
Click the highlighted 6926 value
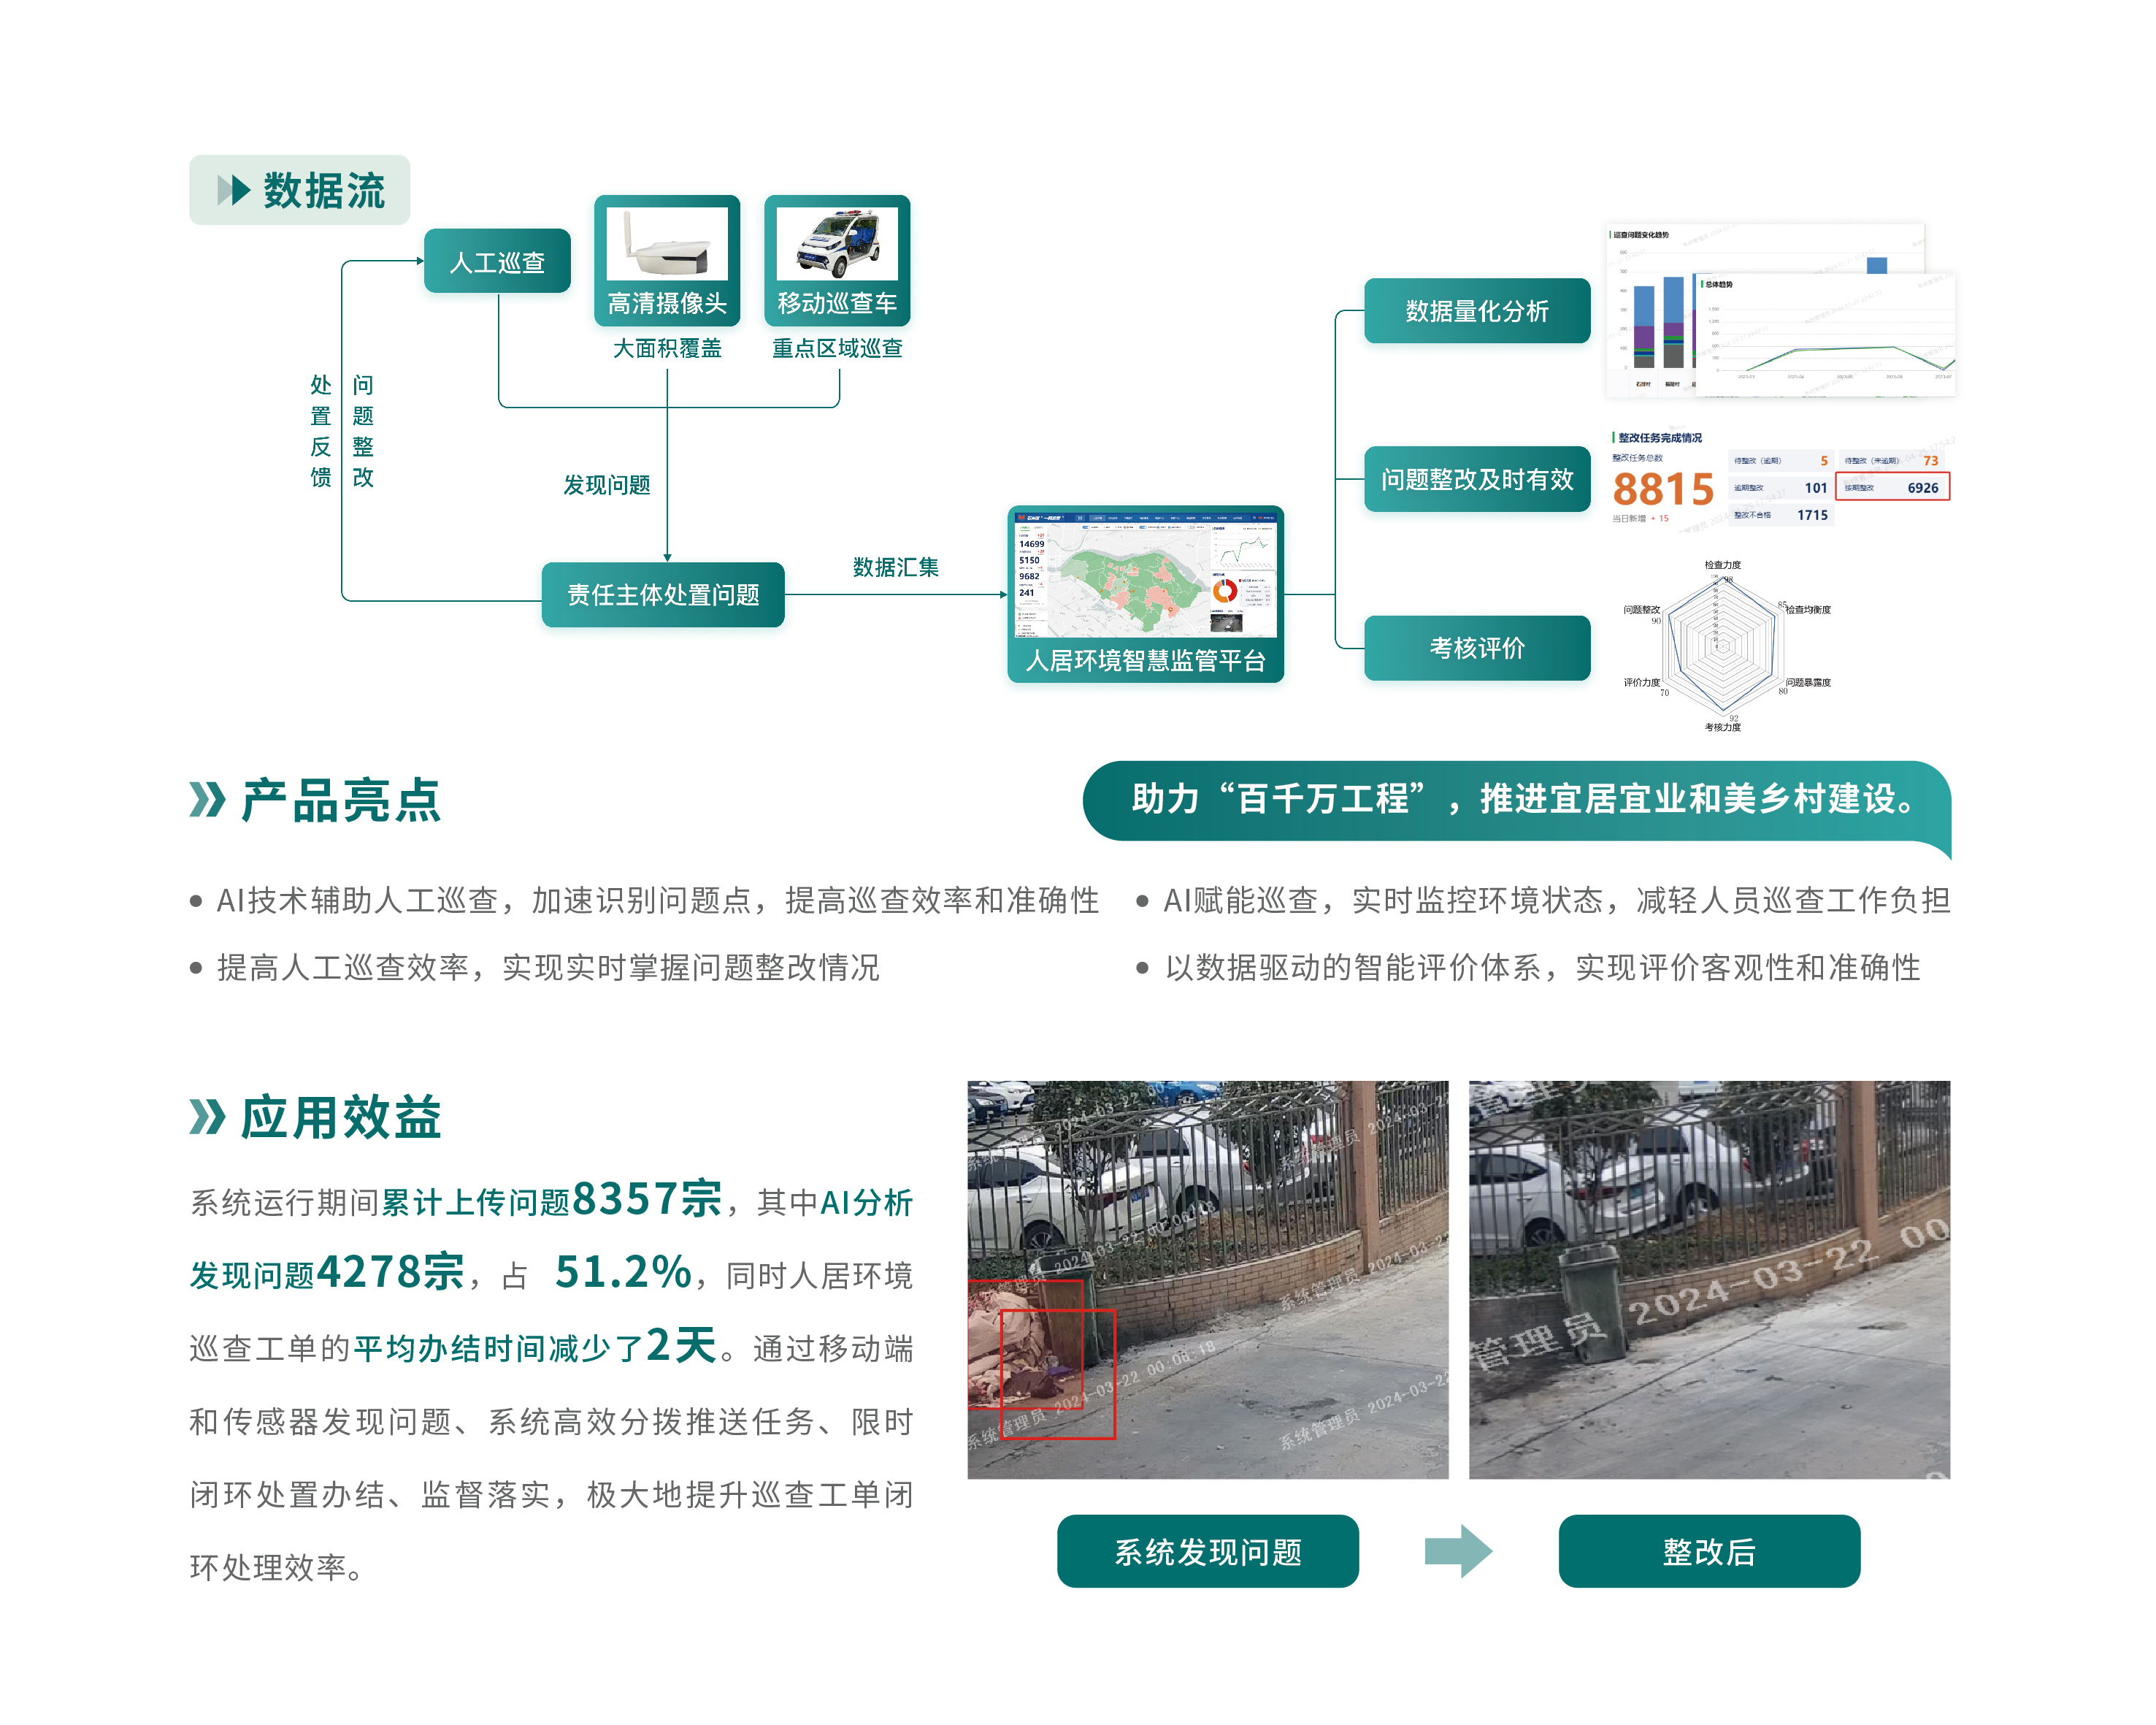(x=1923, y=488)
